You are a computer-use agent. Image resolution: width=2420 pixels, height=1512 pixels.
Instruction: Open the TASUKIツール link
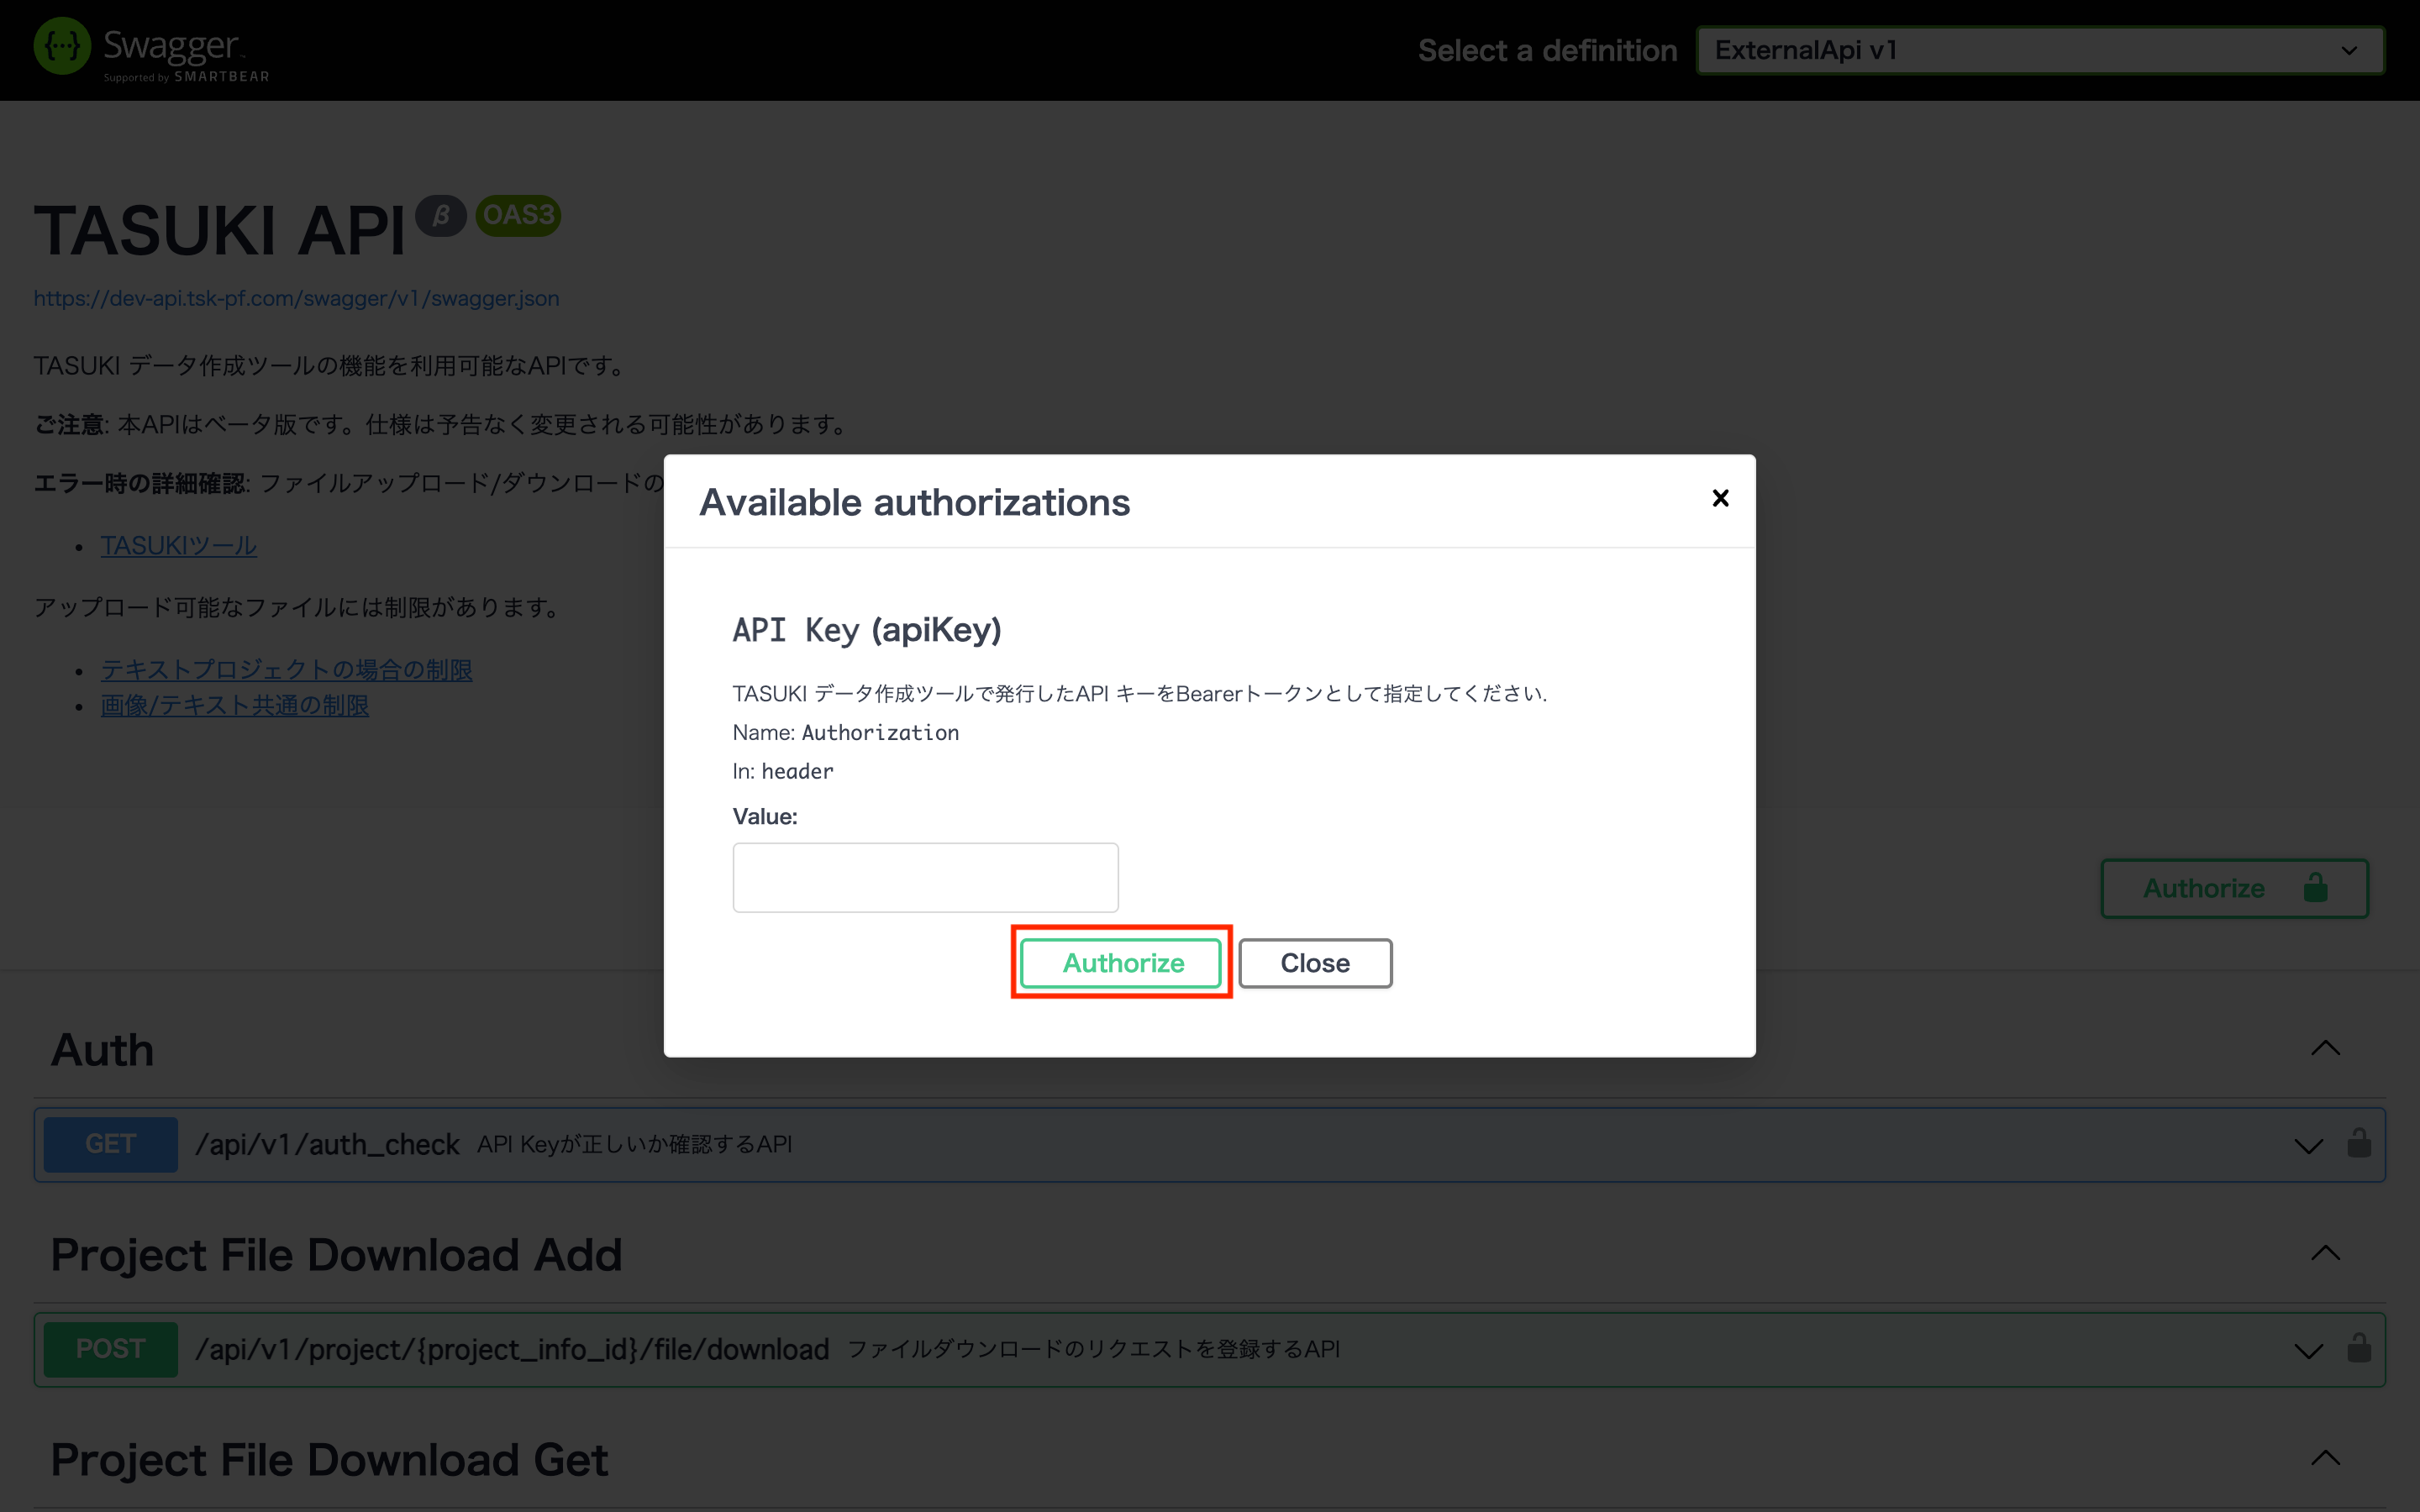coord(179,545)
